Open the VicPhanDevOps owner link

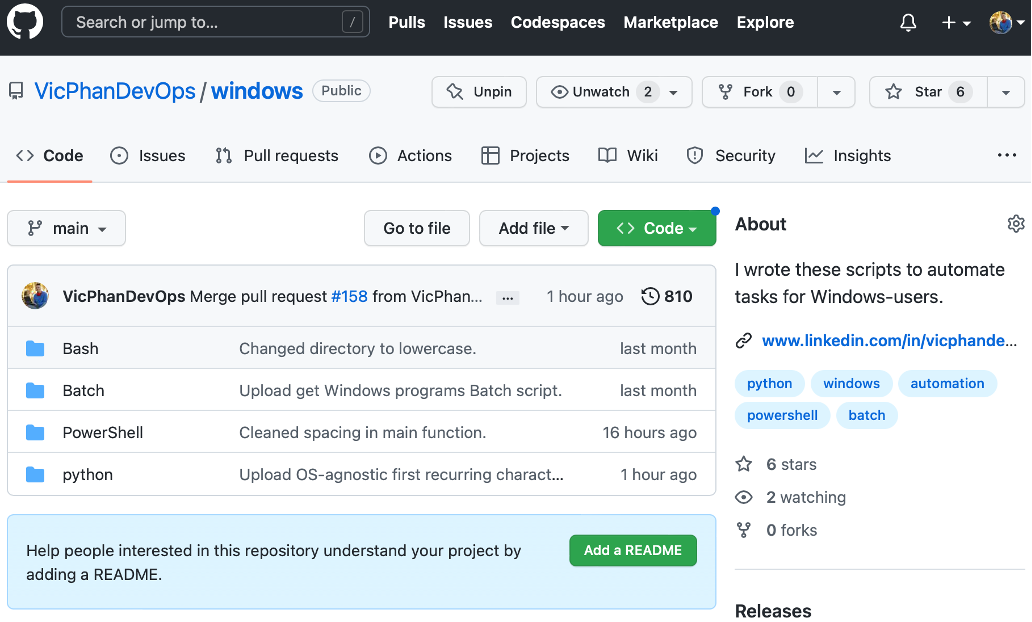(115, 91)
